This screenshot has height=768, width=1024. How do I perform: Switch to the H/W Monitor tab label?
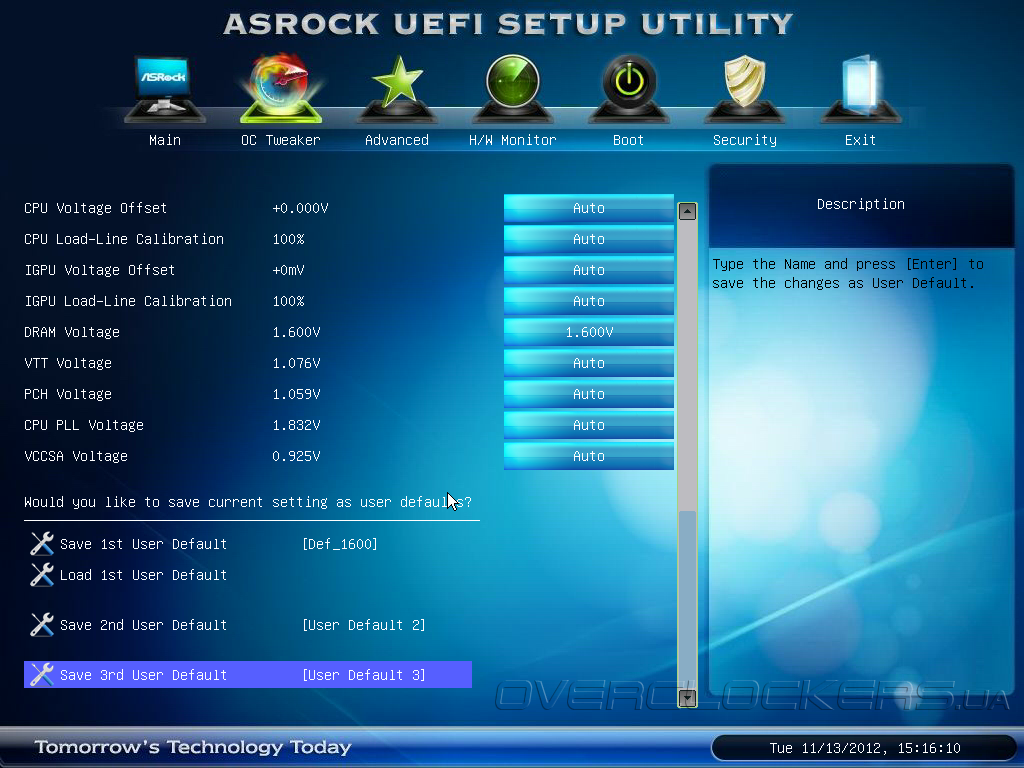513,140
